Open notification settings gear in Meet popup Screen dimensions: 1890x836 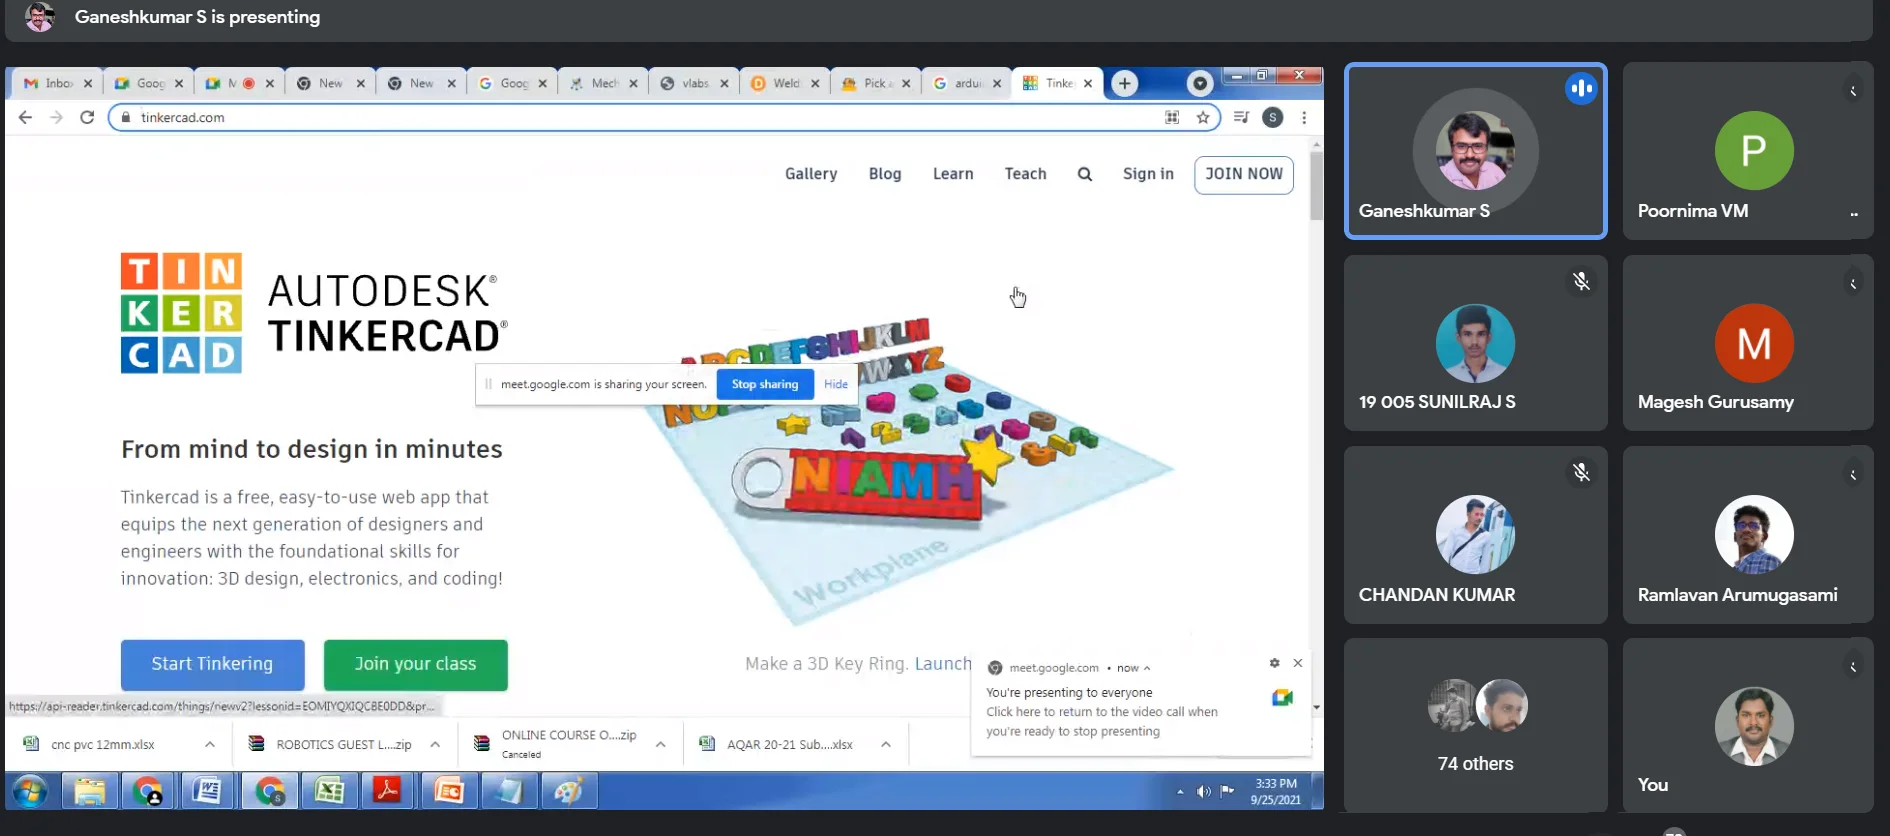pos(1274,663)
